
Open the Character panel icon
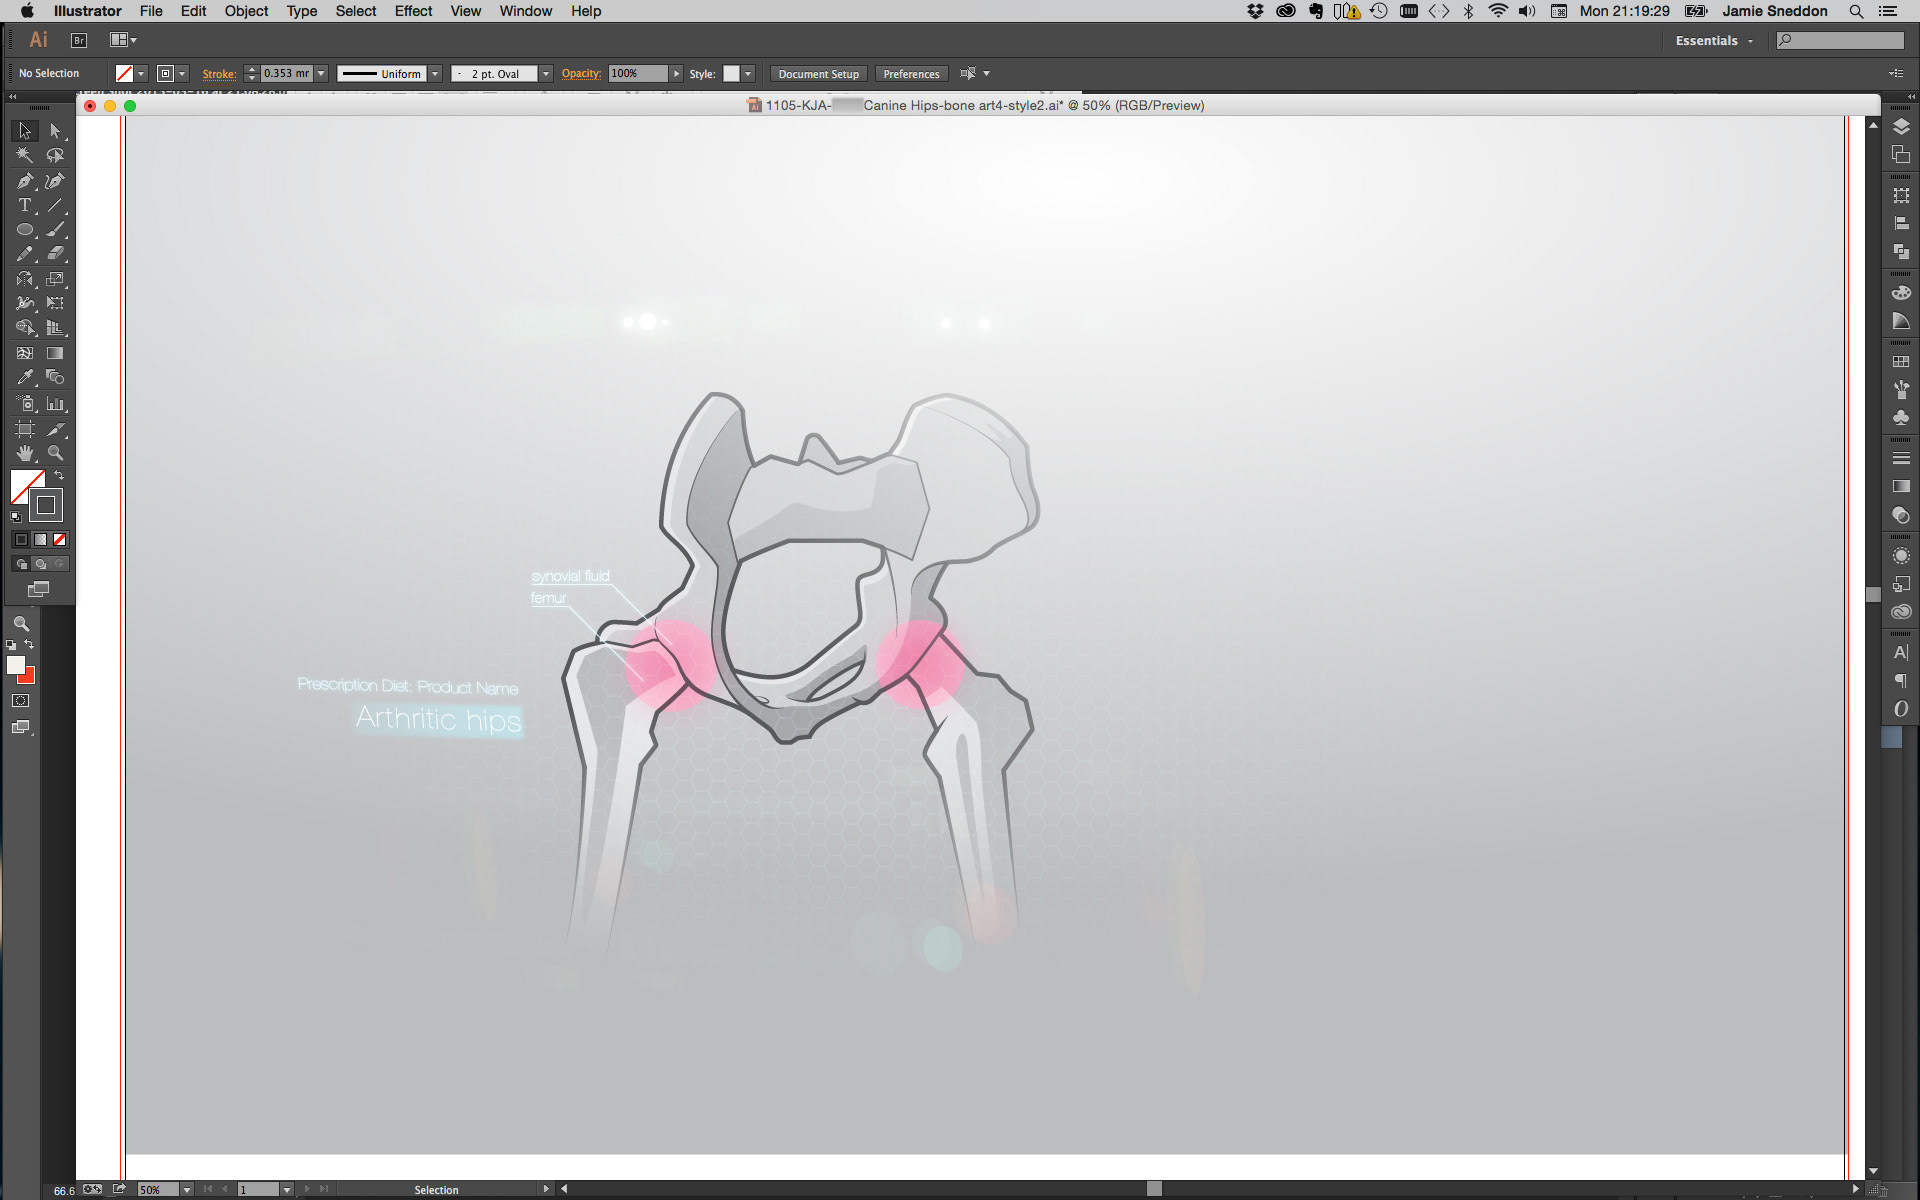[x=1901, y=653]
